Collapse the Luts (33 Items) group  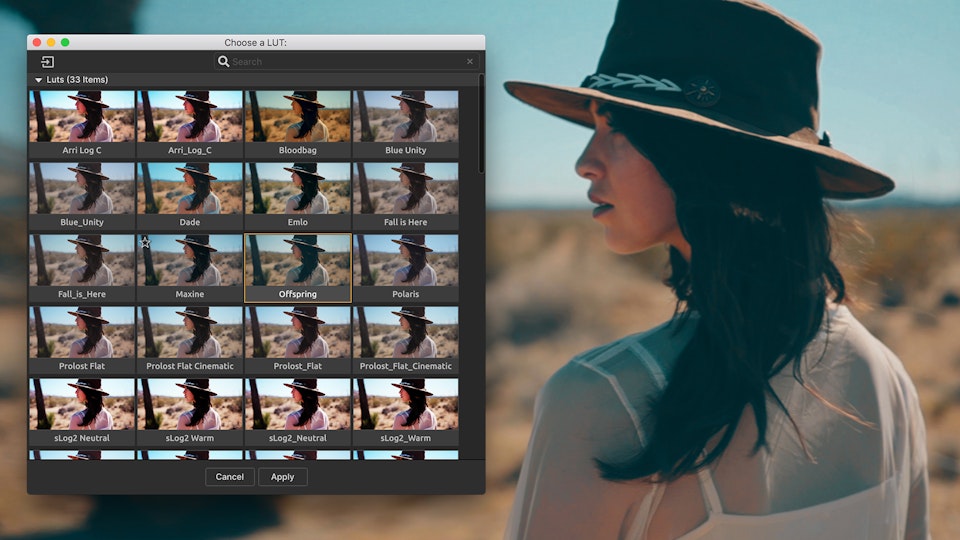39,80
